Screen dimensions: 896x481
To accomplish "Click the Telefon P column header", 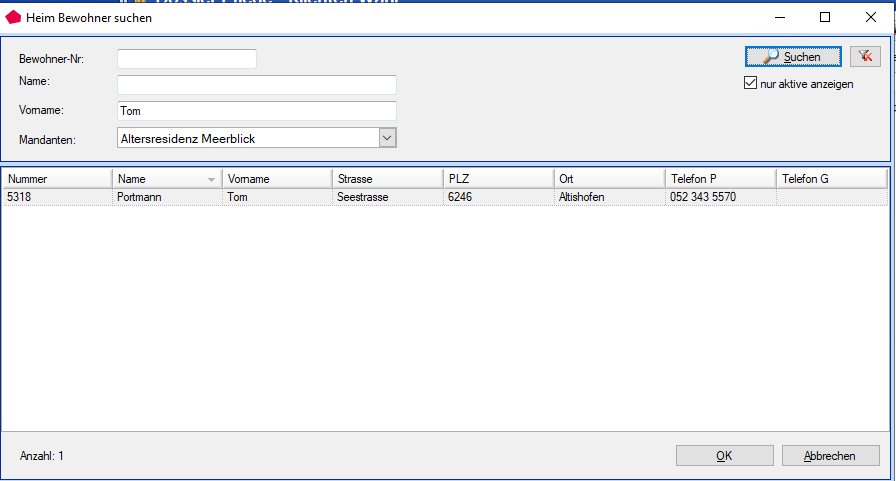I will (x=721, y=179).
